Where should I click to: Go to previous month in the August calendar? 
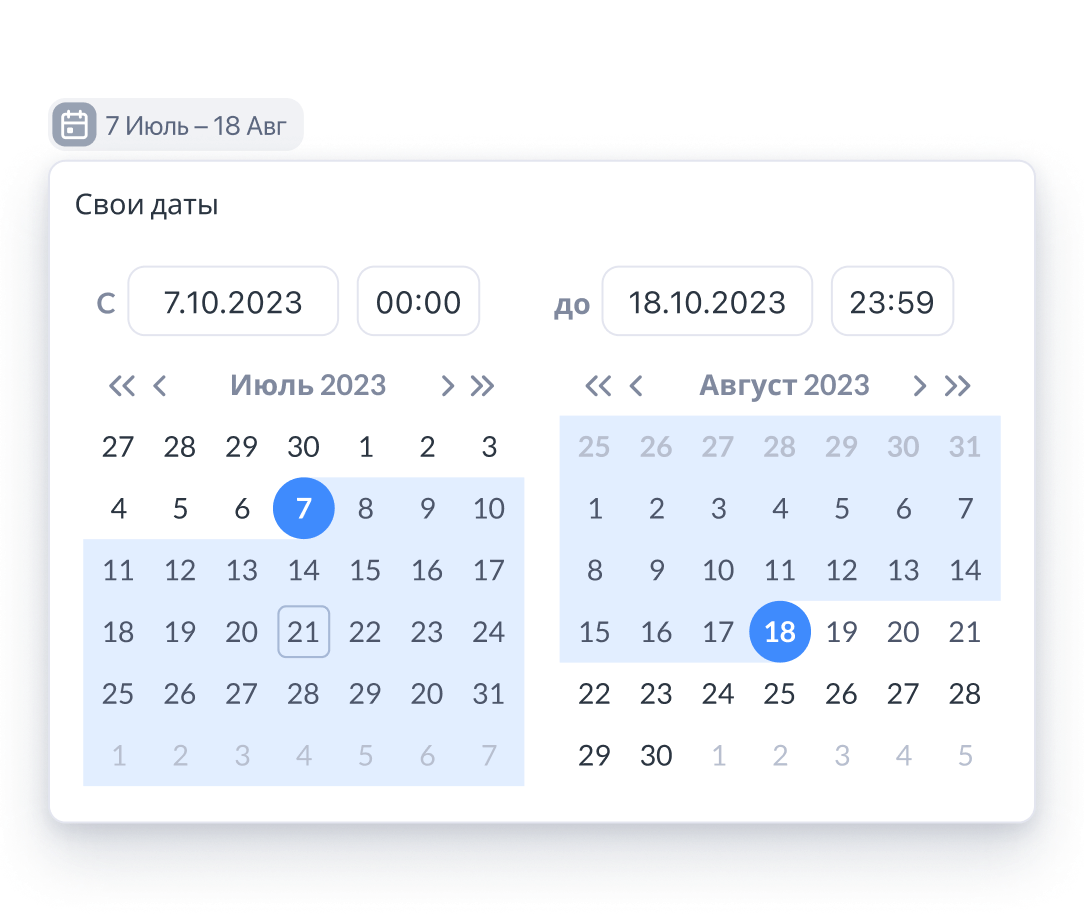635,386
